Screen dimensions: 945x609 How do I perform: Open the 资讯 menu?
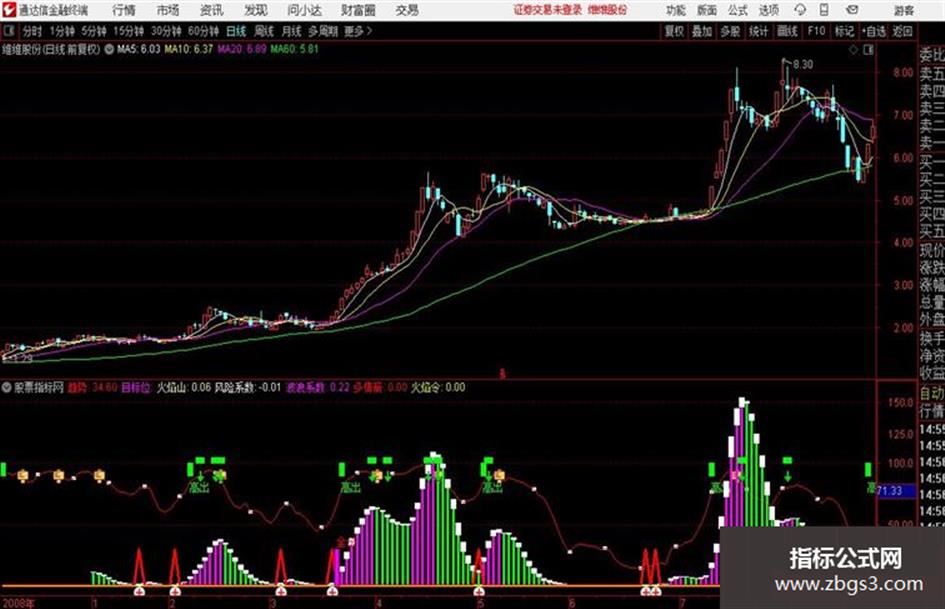point(211,10)
